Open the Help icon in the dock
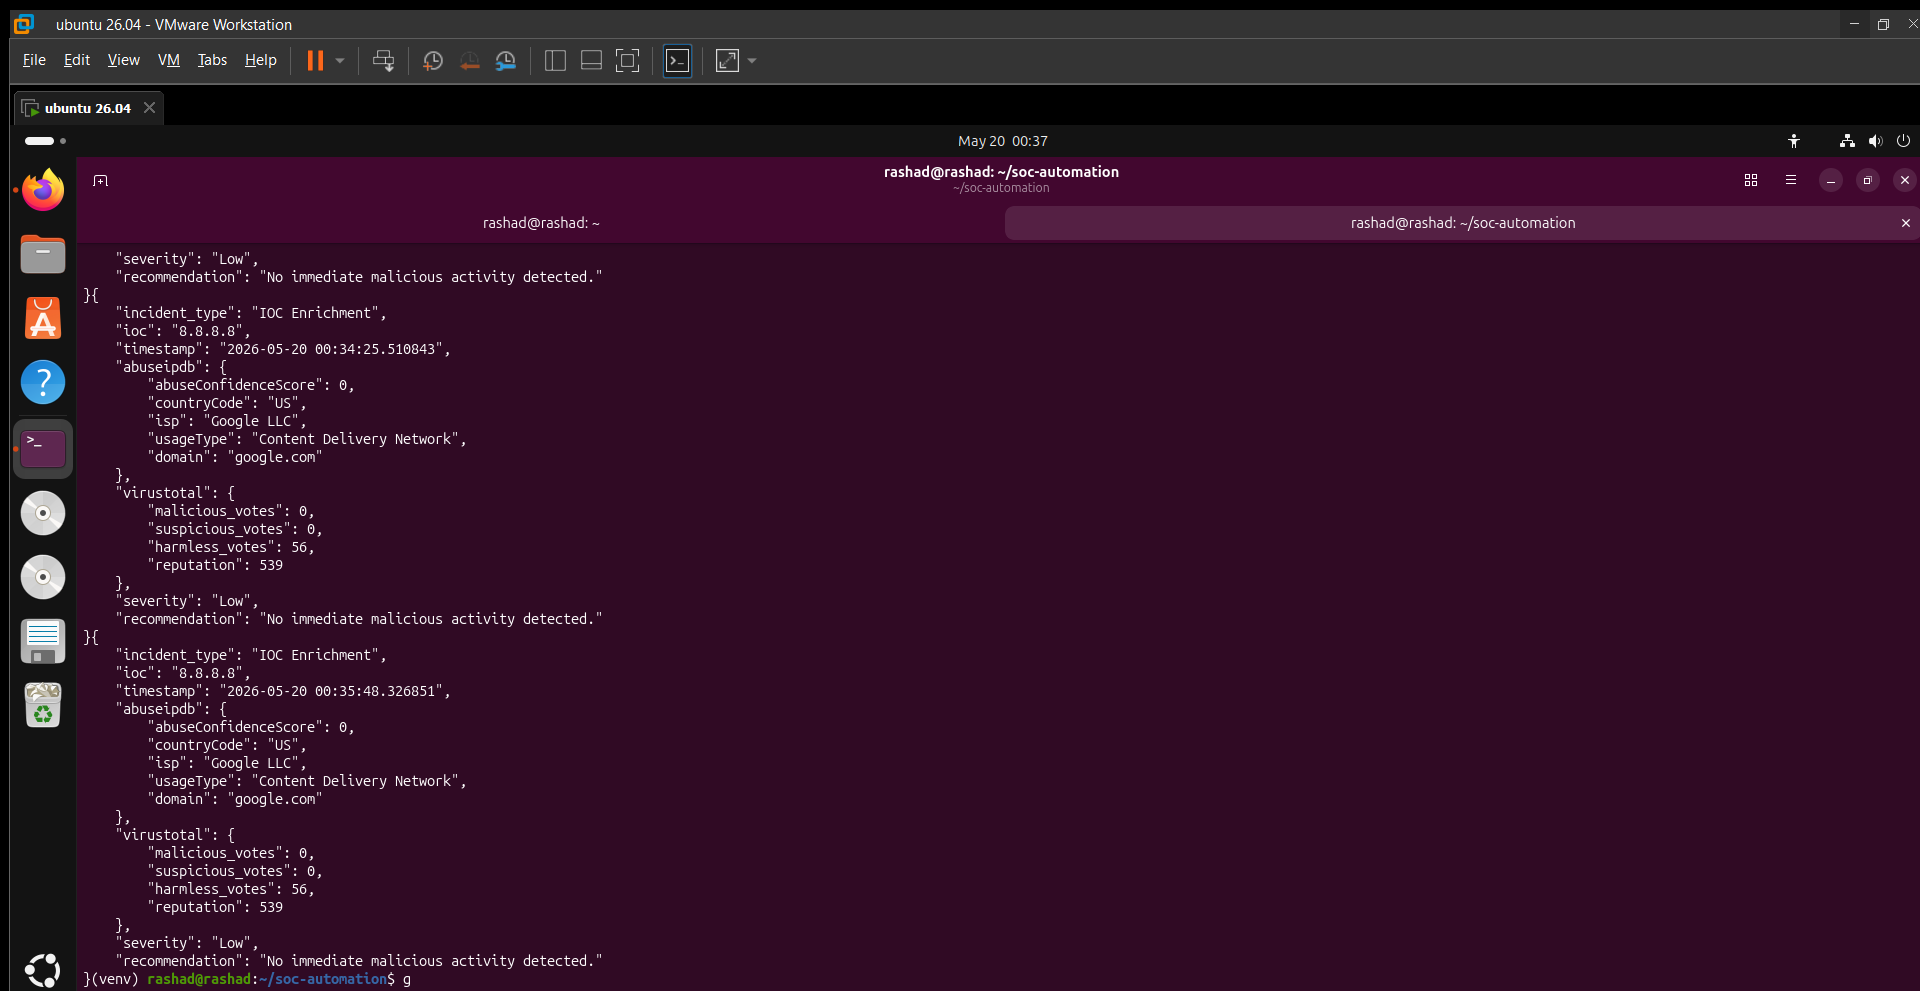1920x991 pixels. (x=43, y=382)
